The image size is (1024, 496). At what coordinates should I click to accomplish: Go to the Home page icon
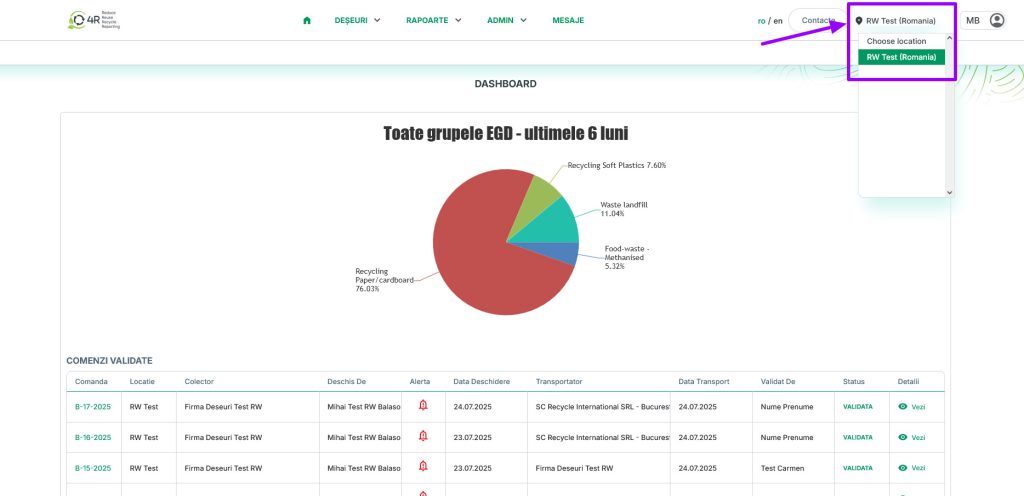point(307,20)
